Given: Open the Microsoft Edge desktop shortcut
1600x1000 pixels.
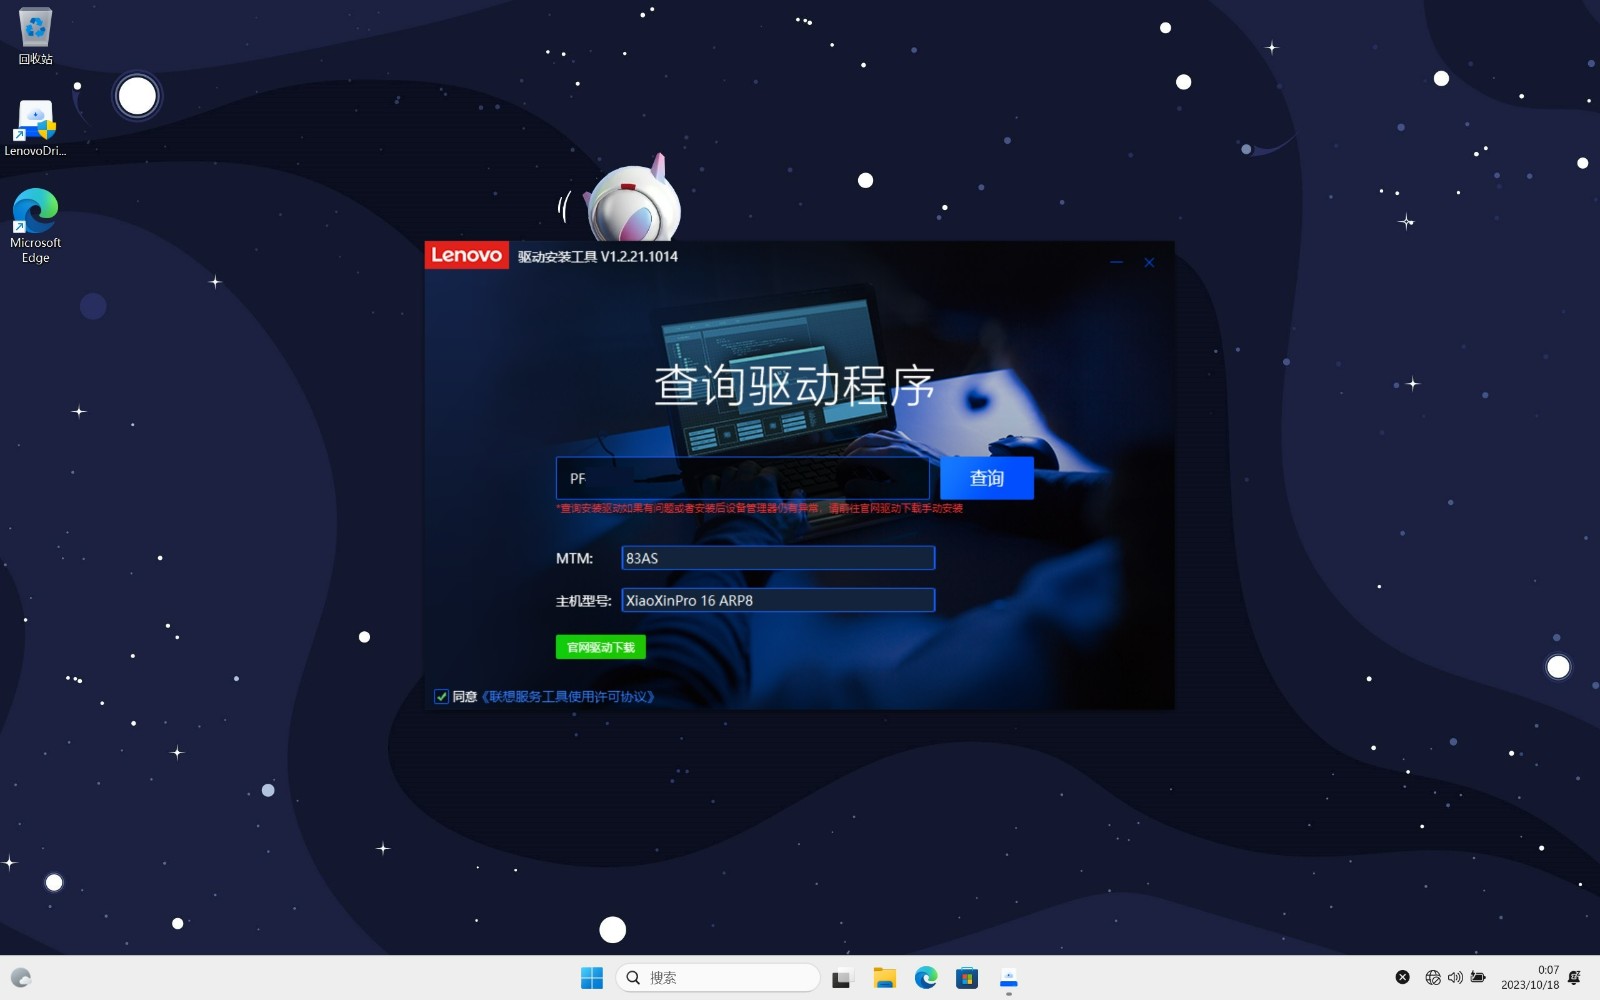Looking at the screenshot, I should click(x=35, y=226).
